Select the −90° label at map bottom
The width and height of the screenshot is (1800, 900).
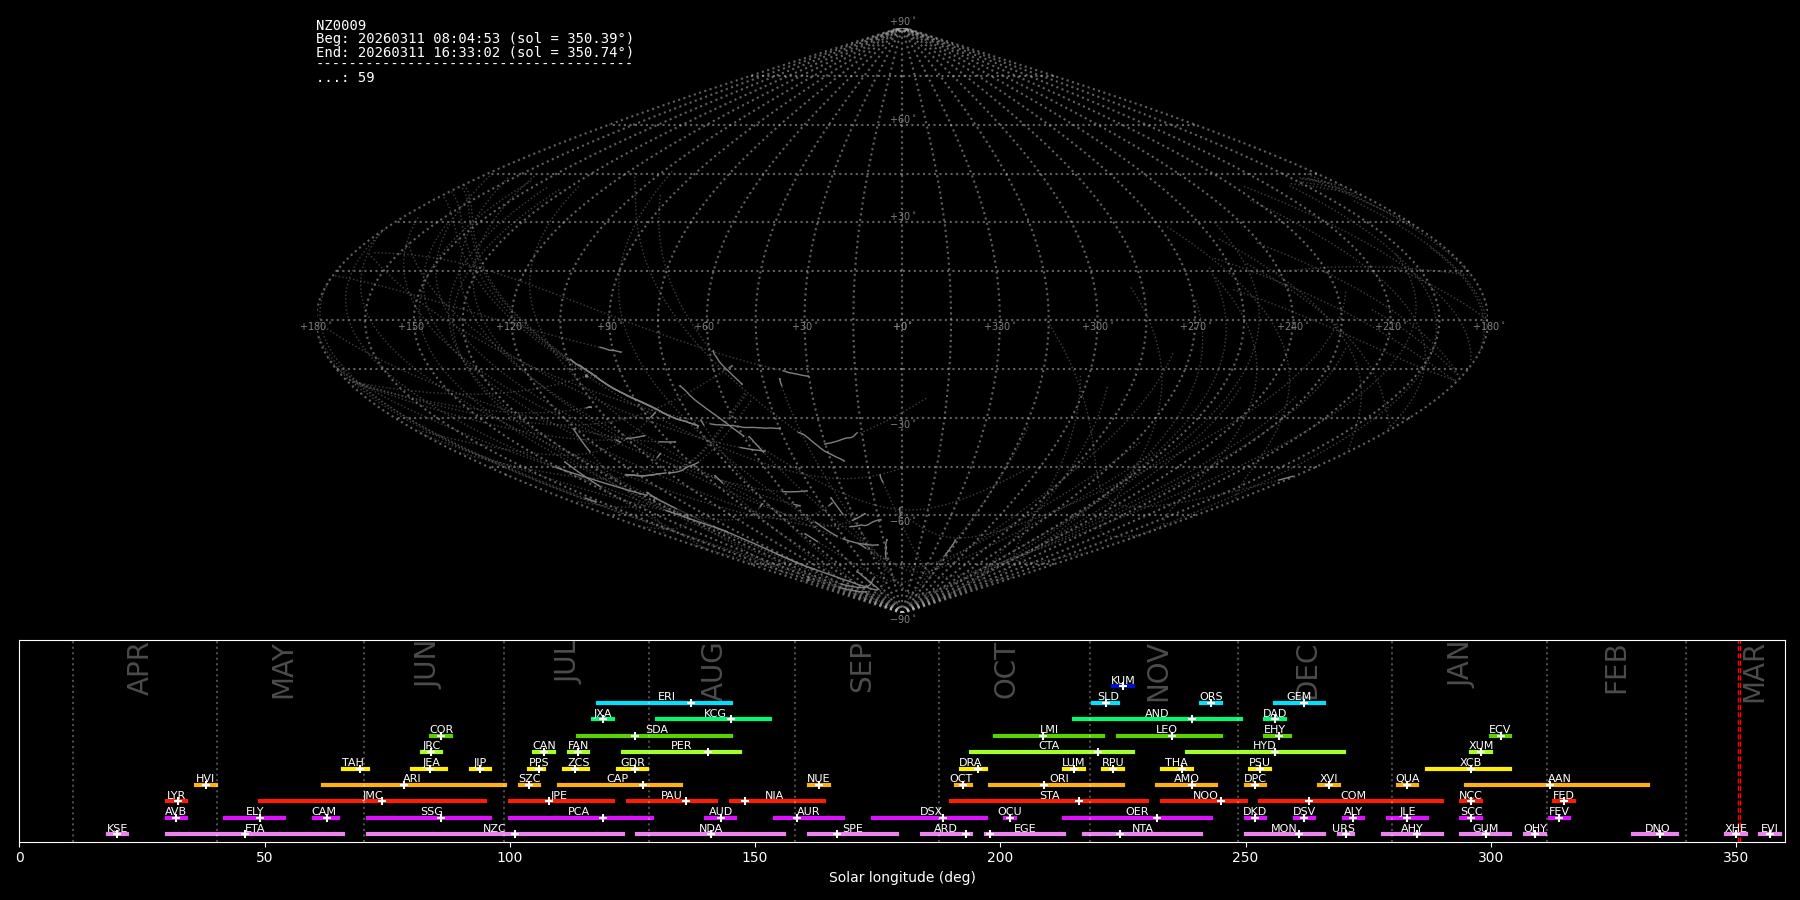point(902,620)
